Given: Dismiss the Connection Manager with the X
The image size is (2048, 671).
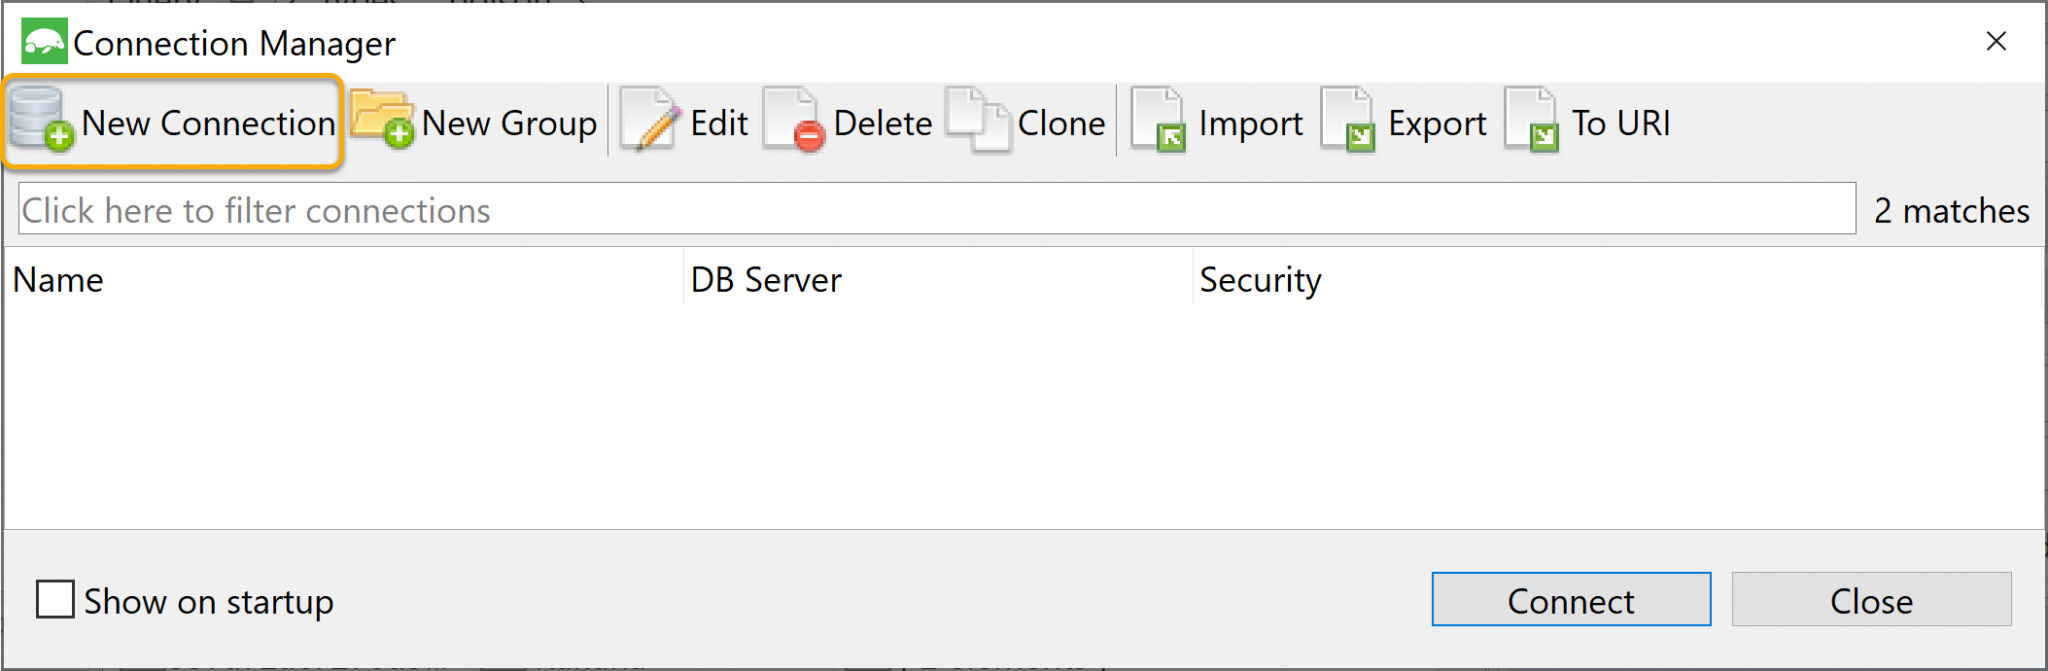Looking at the screenshot, I should [1996, 42].
